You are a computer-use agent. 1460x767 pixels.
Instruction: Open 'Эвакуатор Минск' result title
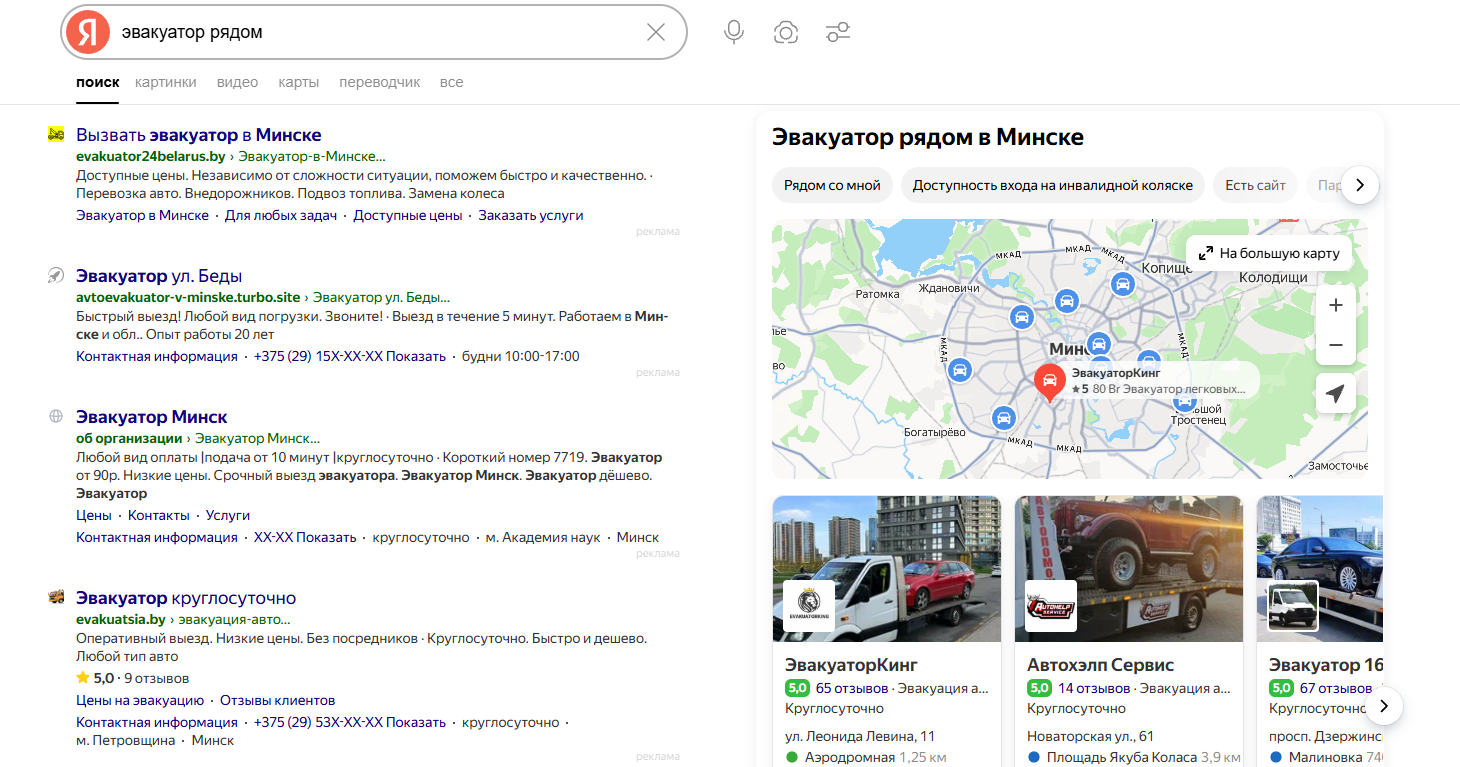pos(152,417)
